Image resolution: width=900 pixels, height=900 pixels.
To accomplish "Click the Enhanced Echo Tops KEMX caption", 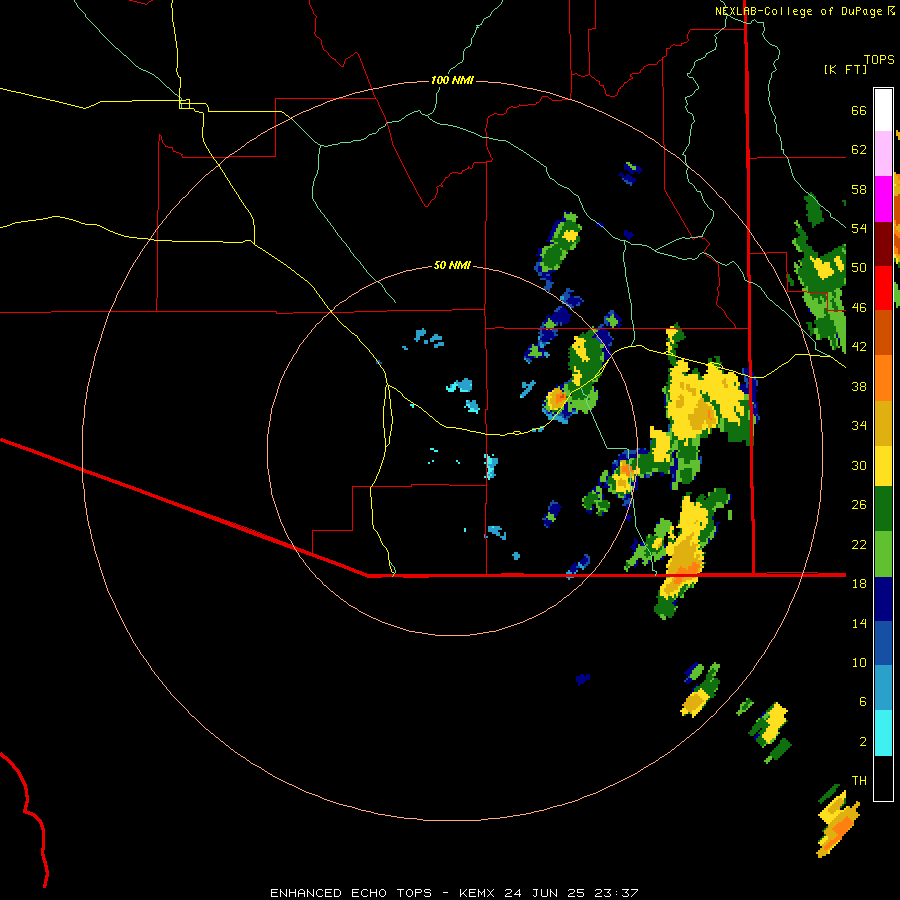I will pyautogui.click(x=454, y=893).
